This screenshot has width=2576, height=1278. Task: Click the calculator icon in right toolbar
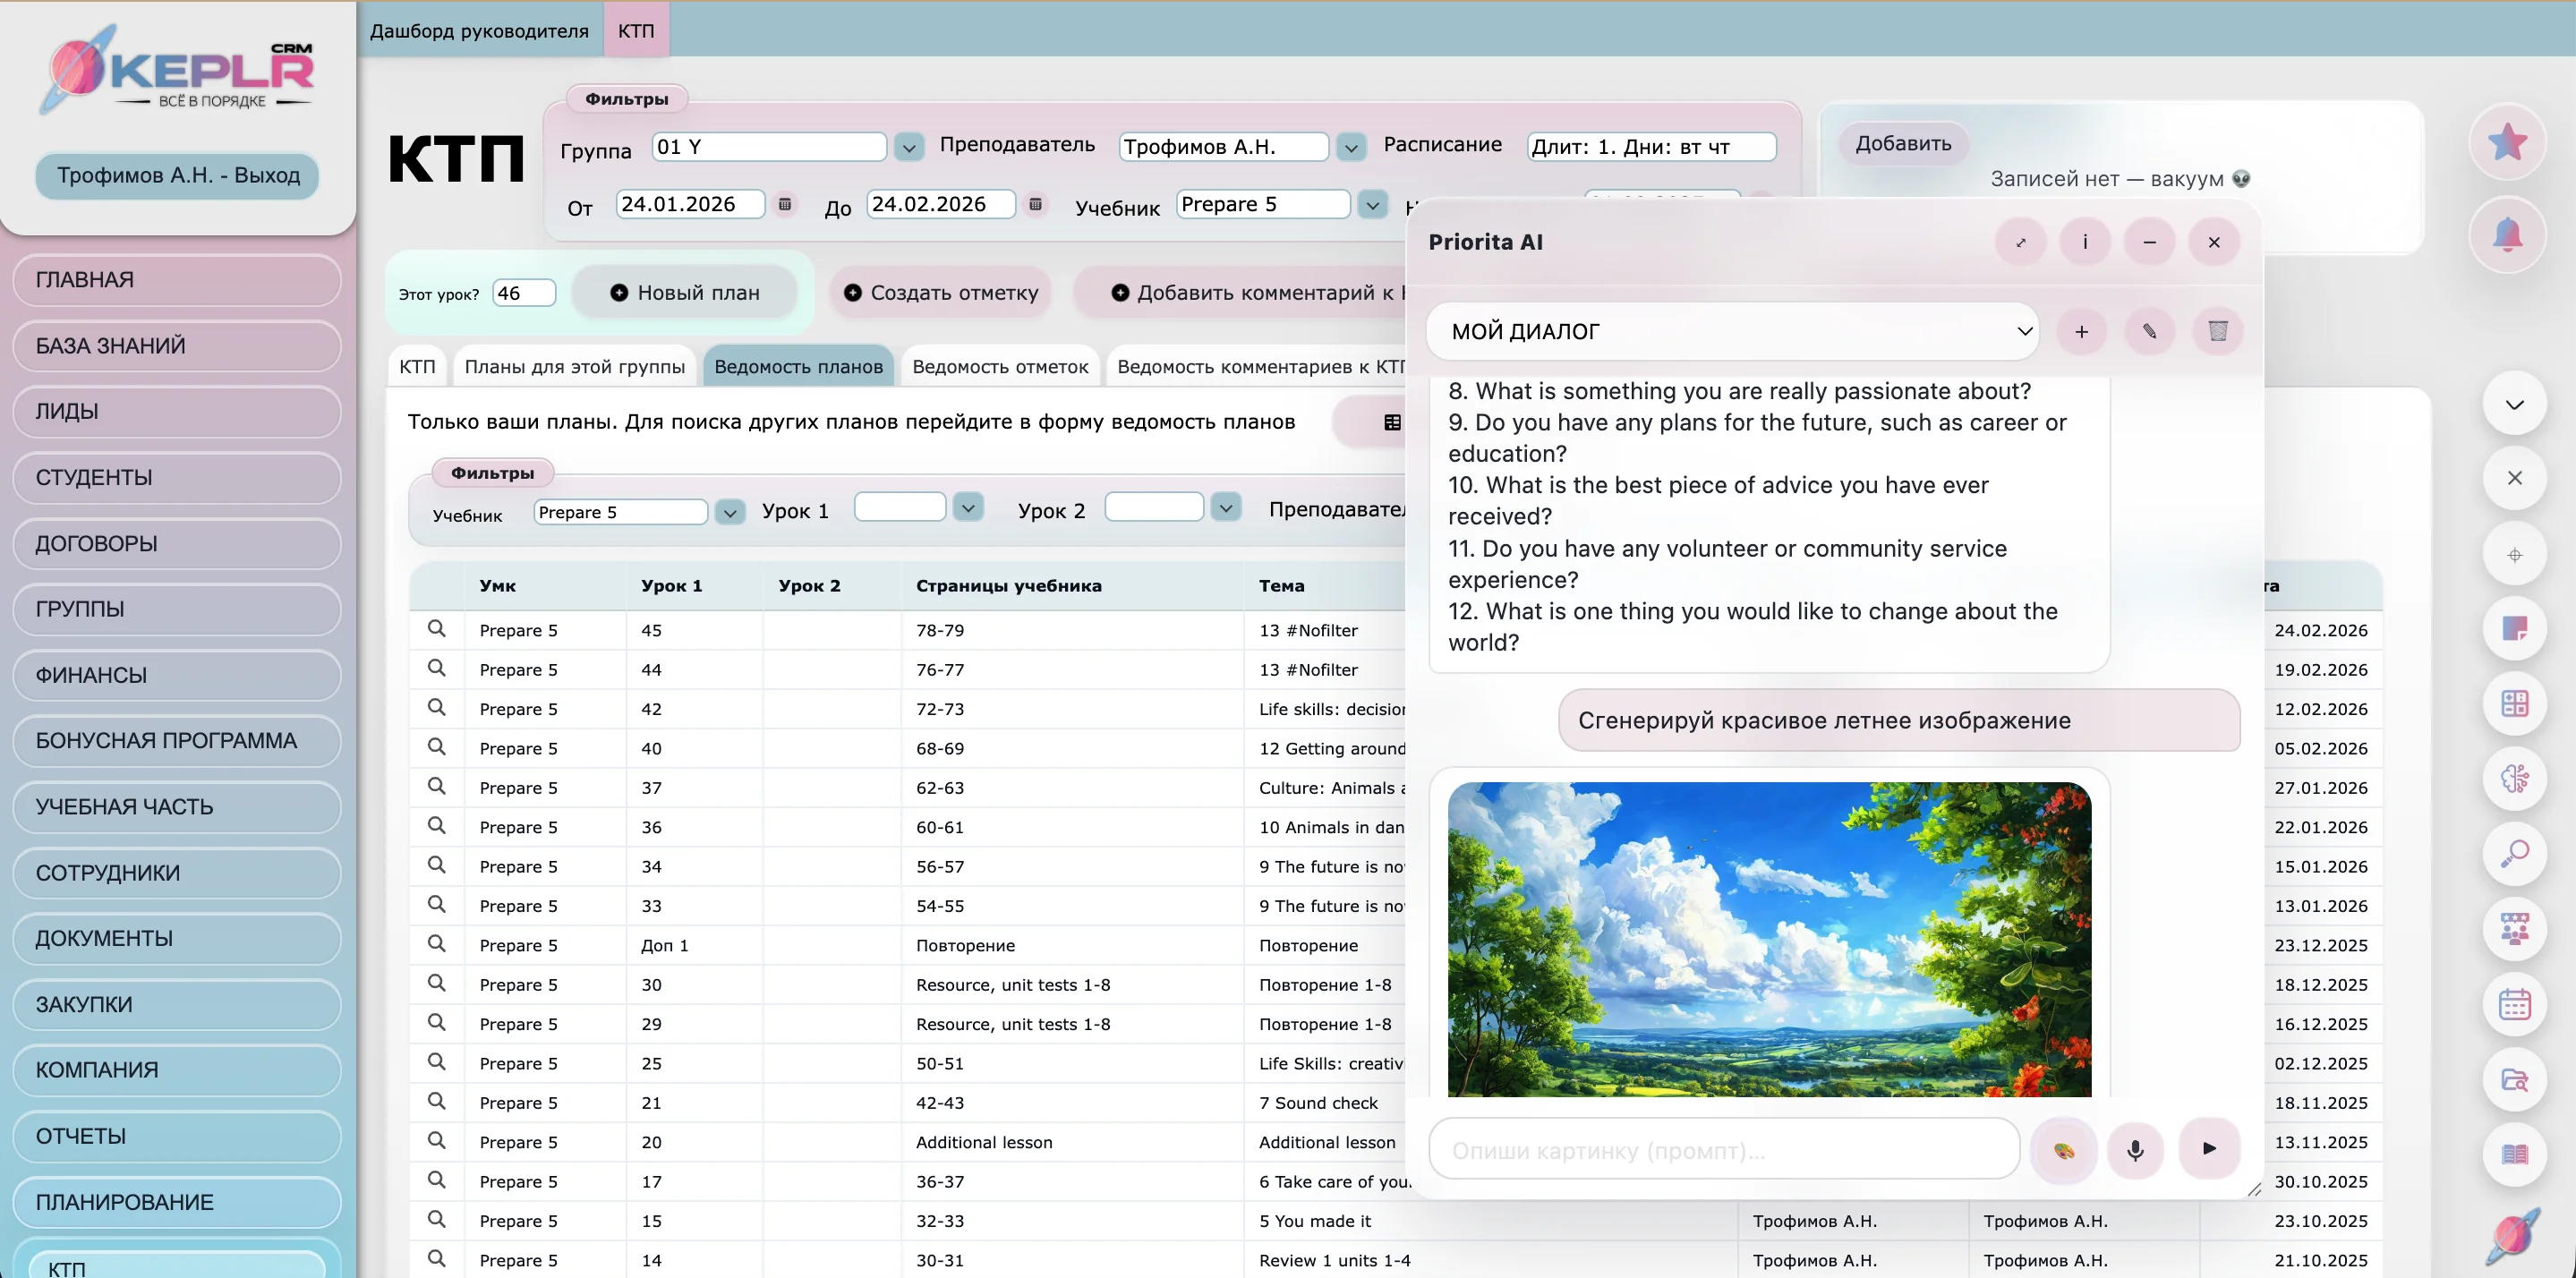(2514, 703)
